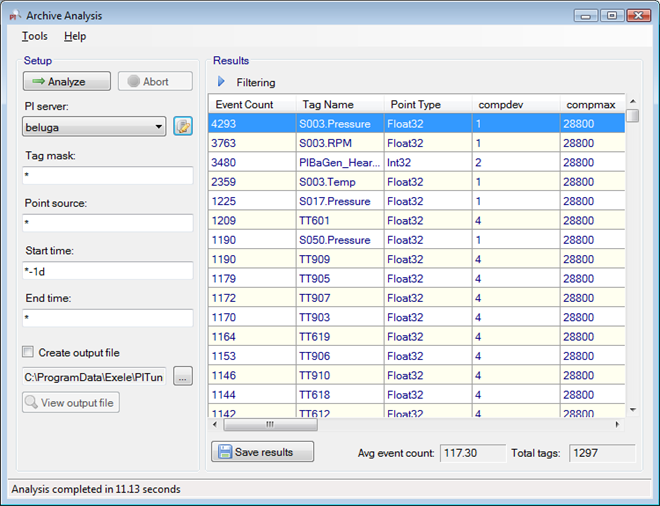Click in the Start time field
Screen dimensions: 660x506
(107, 270)
